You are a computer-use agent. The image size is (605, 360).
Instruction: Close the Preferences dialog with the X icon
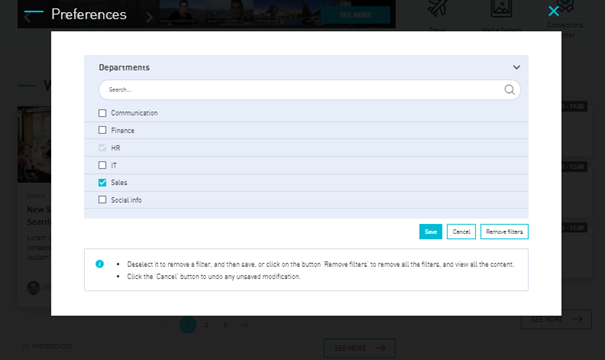554,11
